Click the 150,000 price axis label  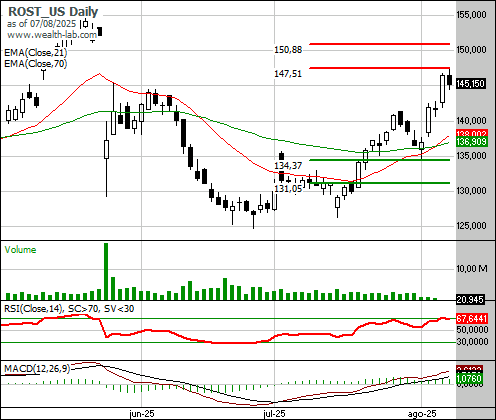click(471, 50)
